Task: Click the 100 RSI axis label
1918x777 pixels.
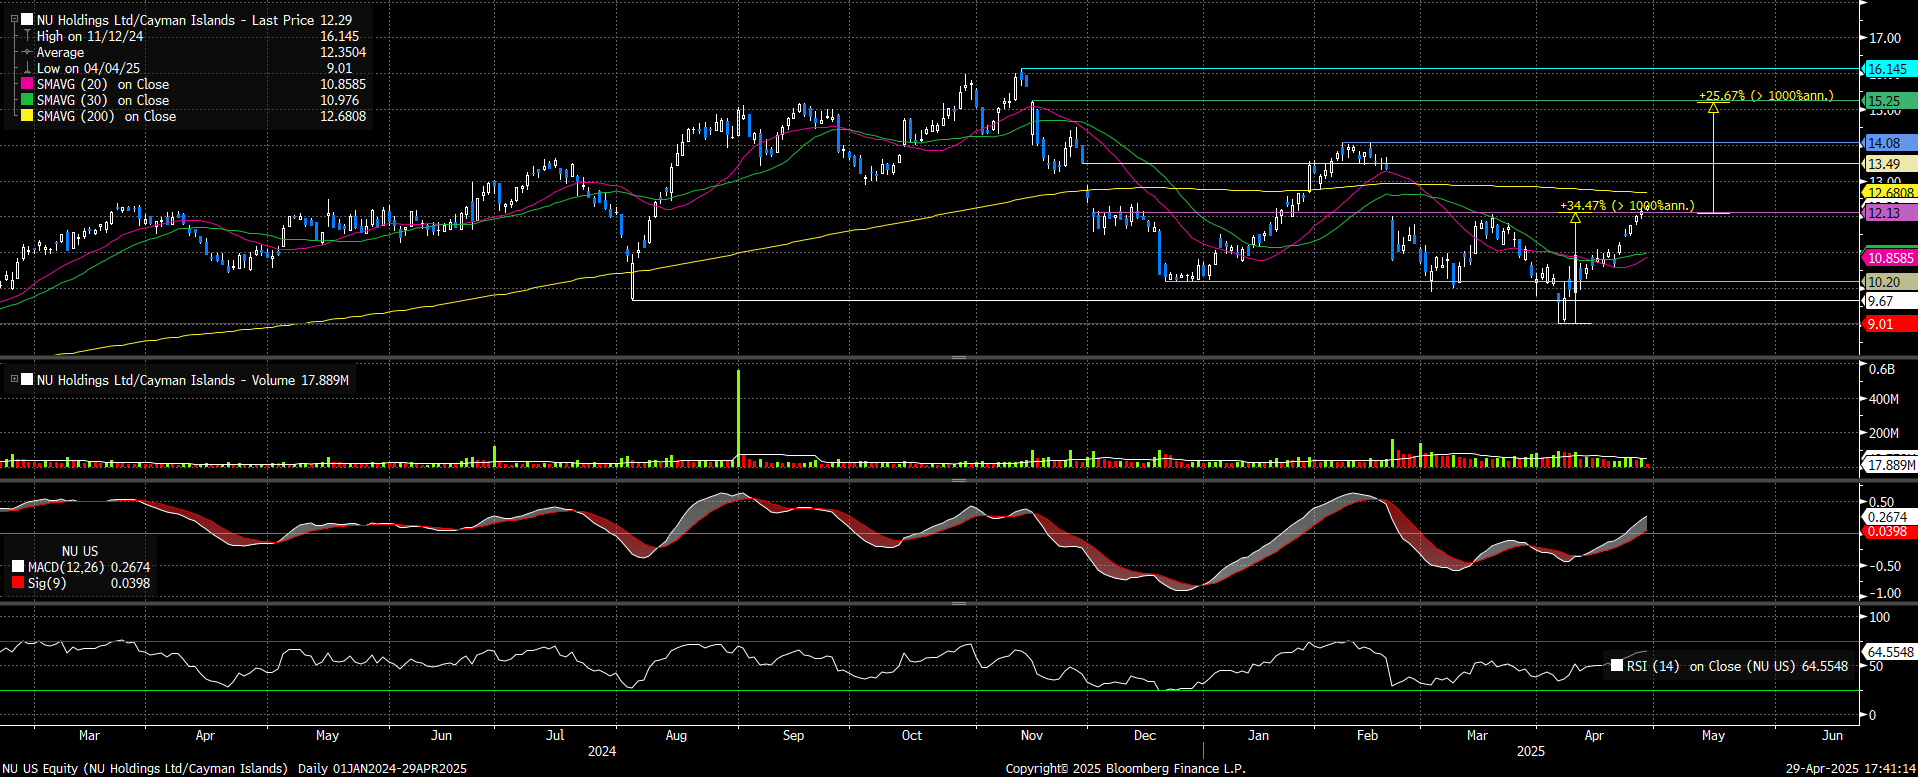Action: (1880, 617)
